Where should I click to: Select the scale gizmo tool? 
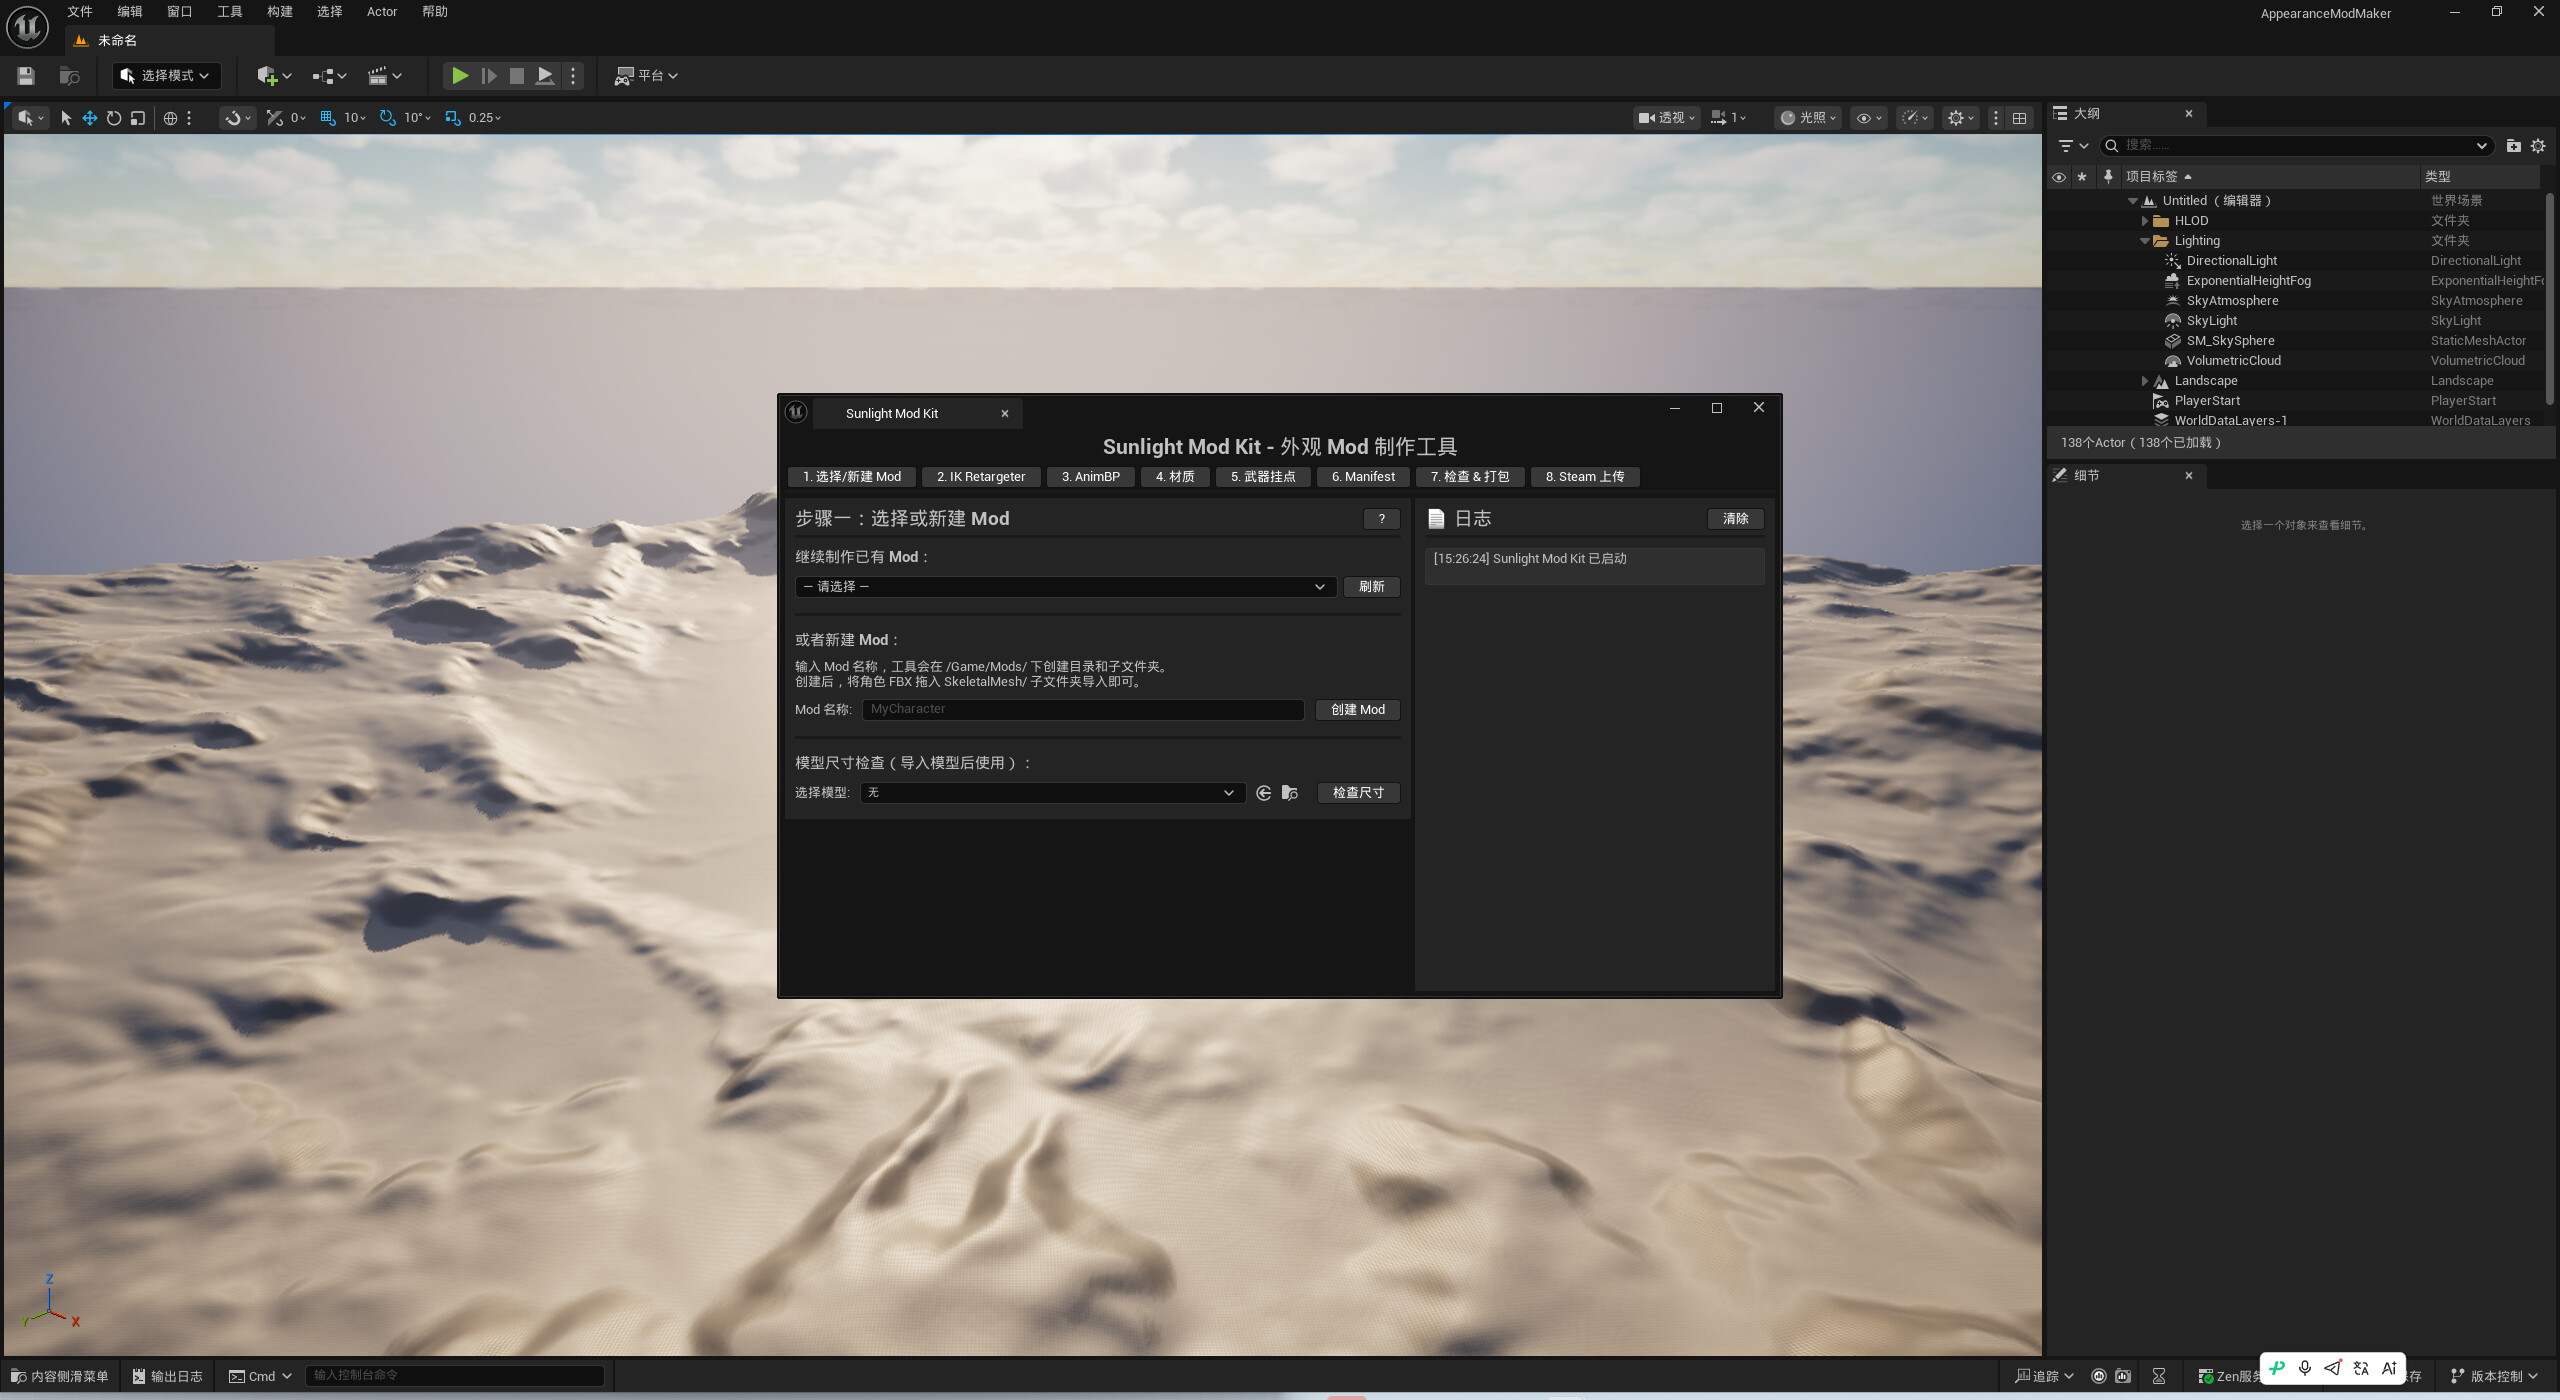[138, 118]
